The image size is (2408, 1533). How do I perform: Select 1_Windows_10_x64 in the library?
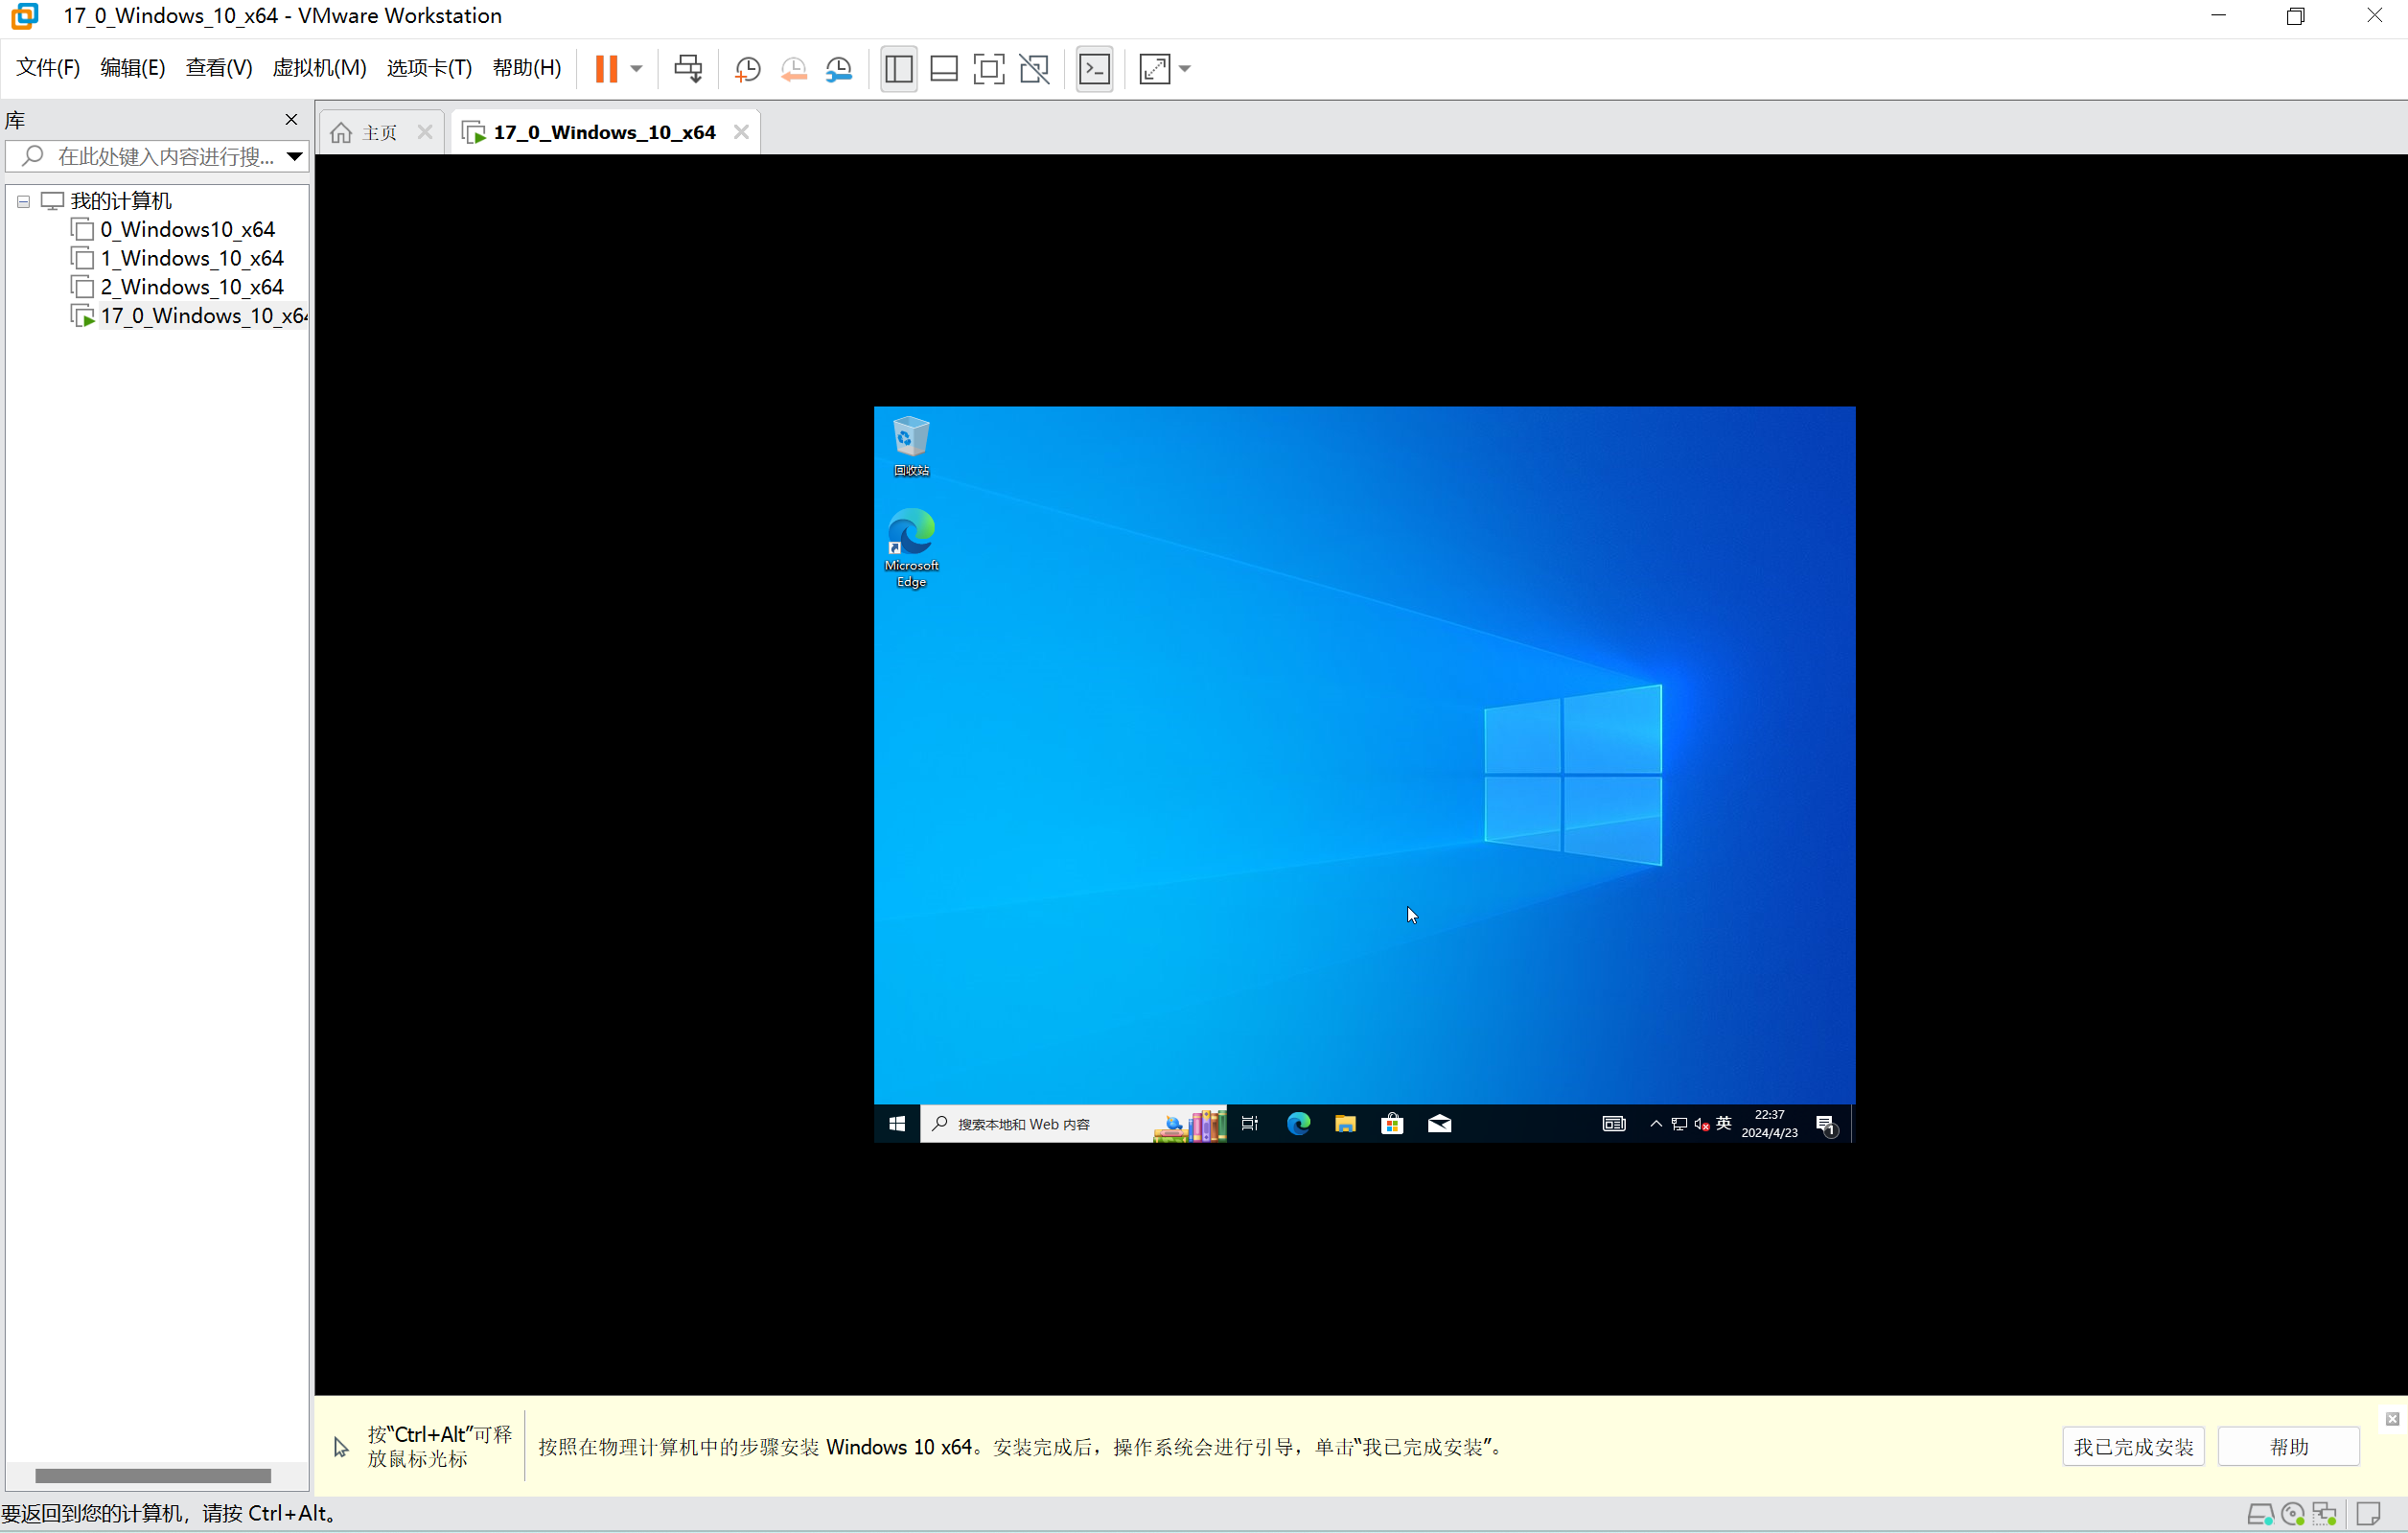191,258
